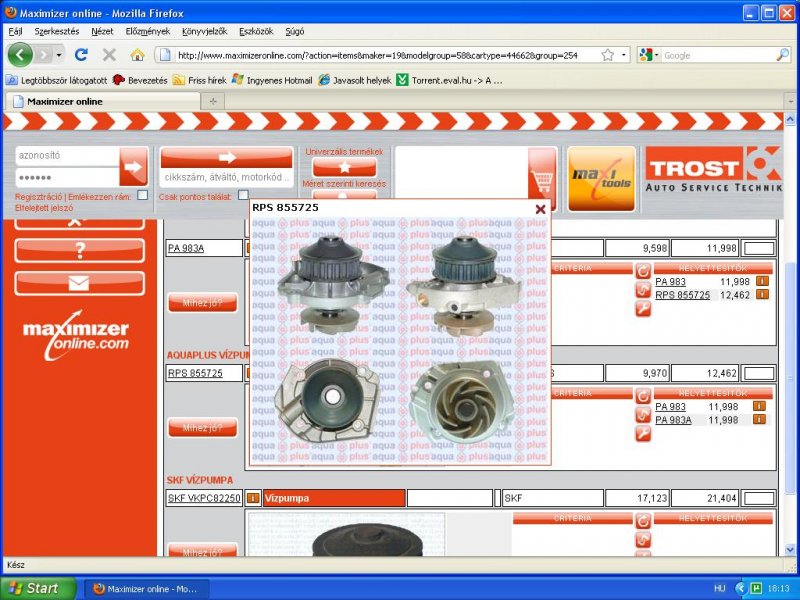Click the info icon next to PA 983A 11,998

click(759, 419)
